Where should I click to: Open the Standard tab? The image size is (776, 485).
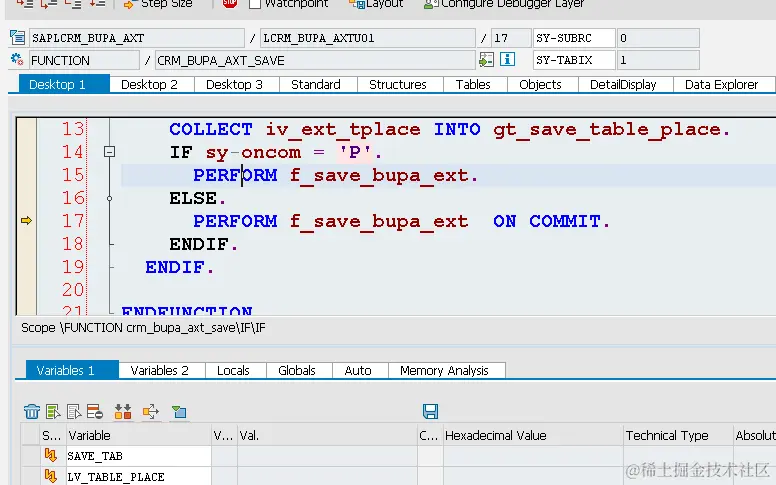coord(316,85)
